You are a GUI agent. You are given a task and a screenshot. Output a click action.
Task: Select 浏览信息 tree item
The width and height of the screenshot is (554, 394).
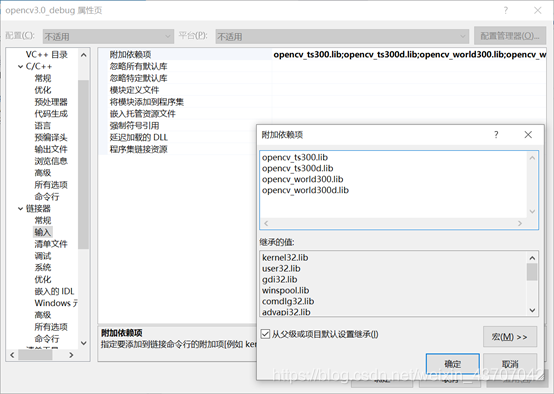(51, 161)
